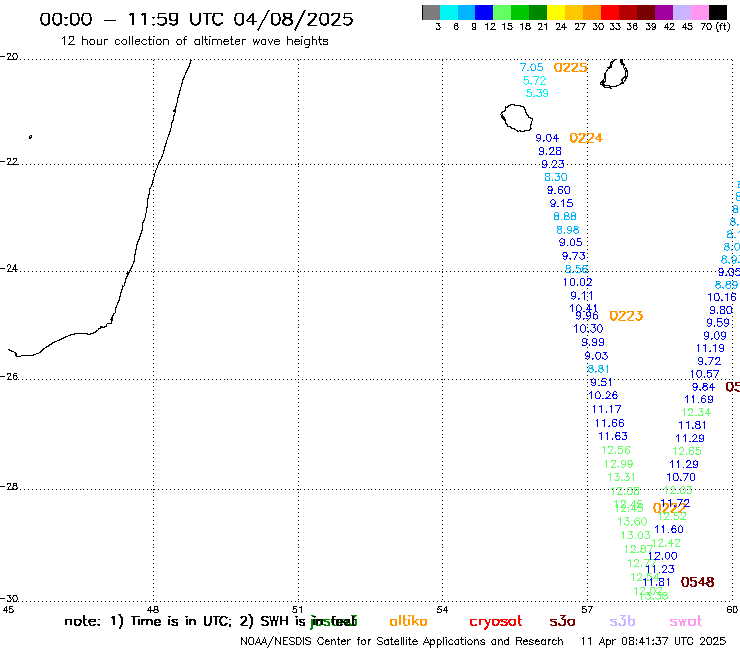Viewport: 740px width, 650px height.
Task: Click the wave height value 5.72
Action: point(534,81)
